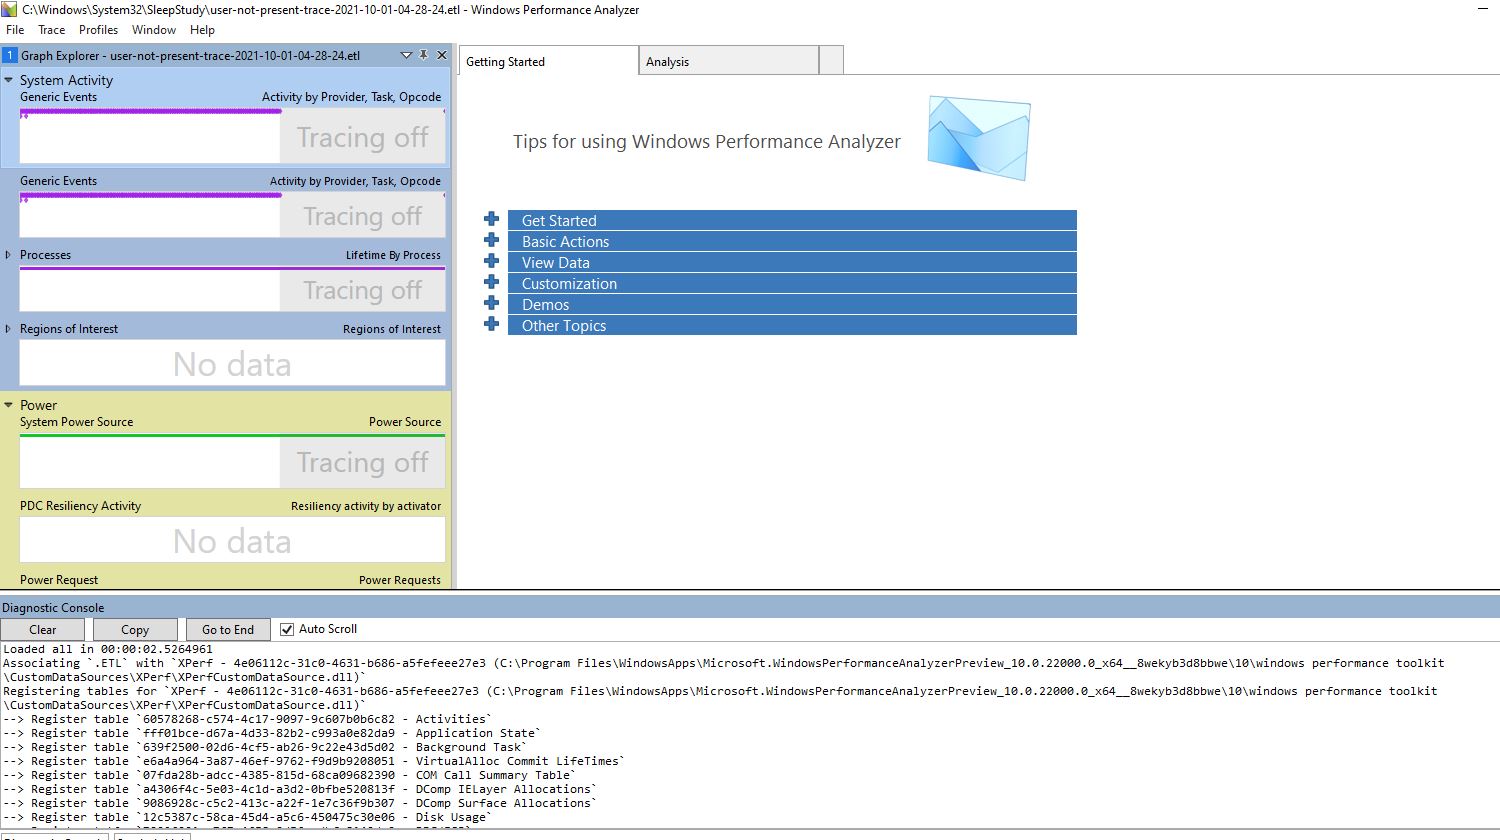Click the COM Call Summary Table log line
Screen dimensions: 1500x840
289,775
